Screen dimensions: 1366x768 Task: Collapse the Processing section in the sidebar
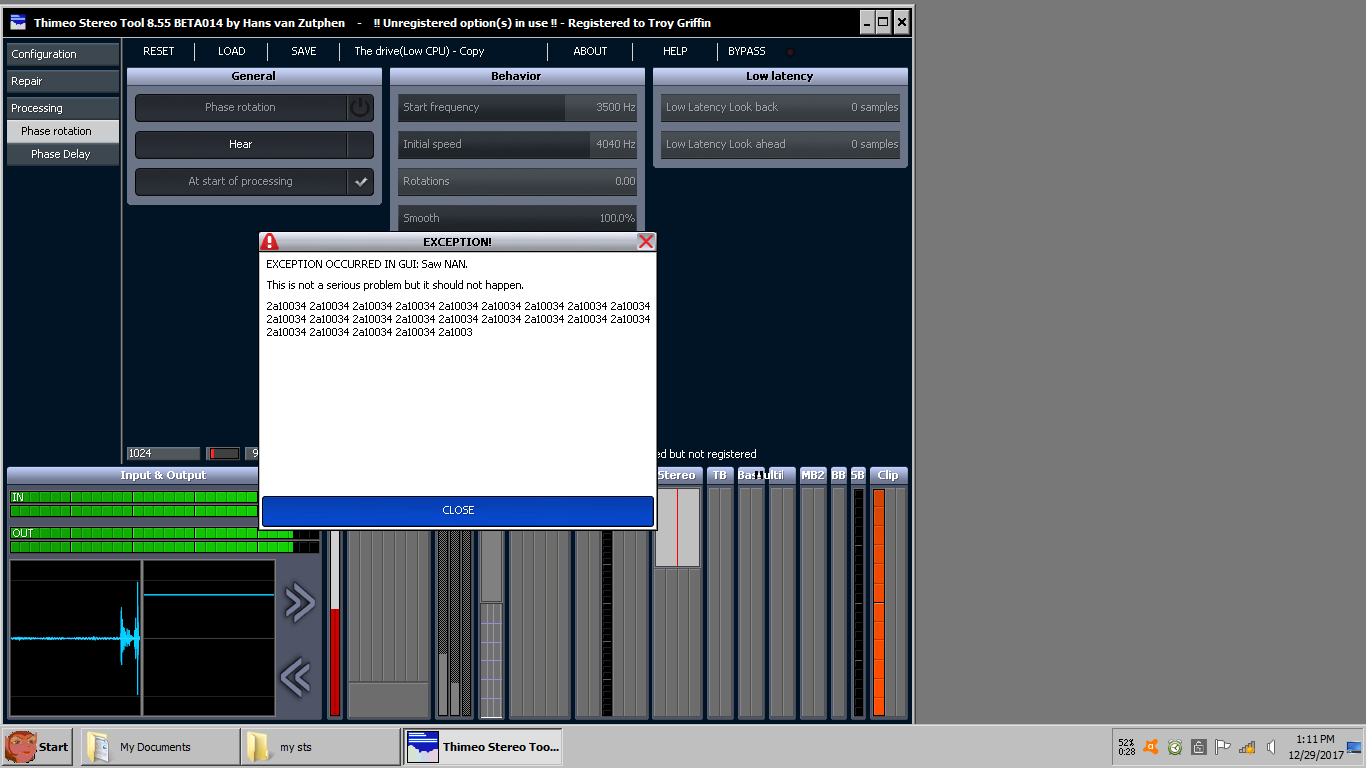[62, 108]
